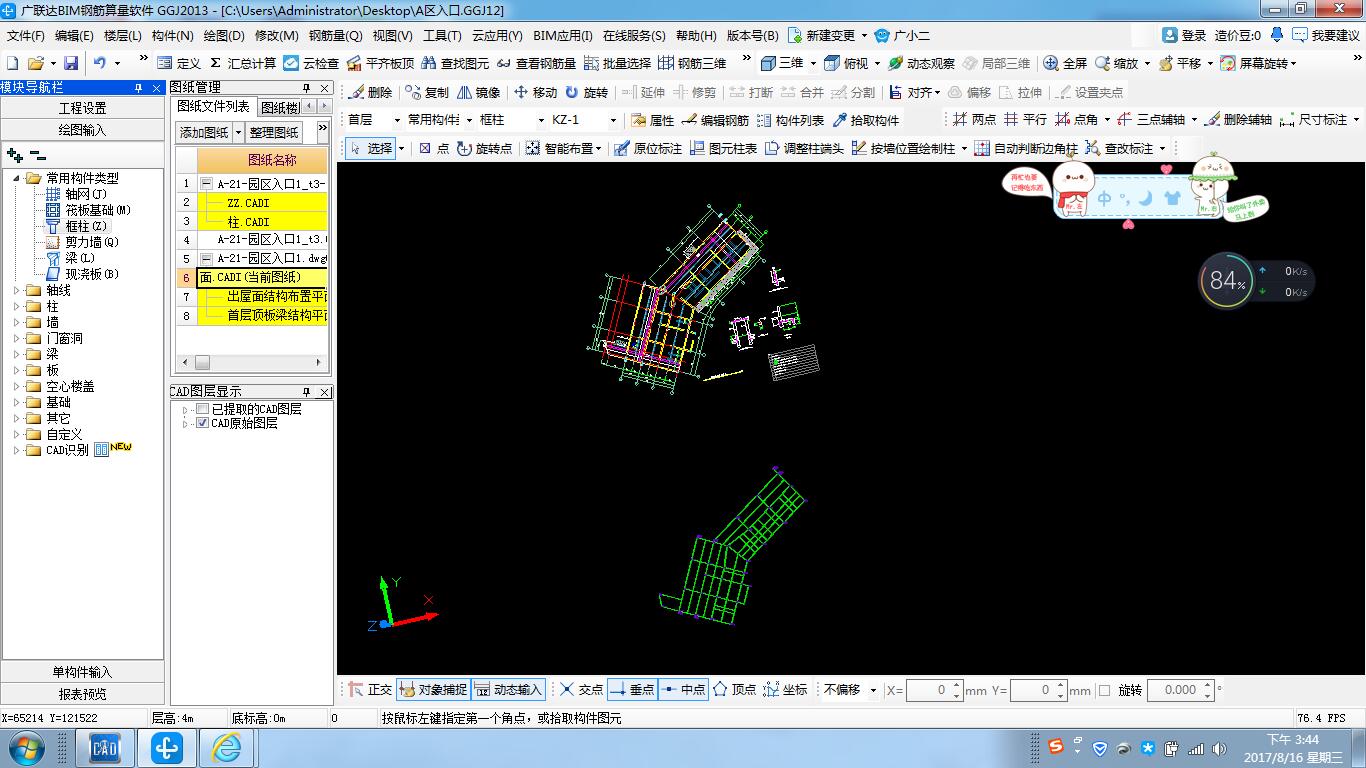Click 删除辅轴 delete auxiliary axis
The height and width of the screenshot is (768, 1366).
pyautogui.click(x=1238, y=120)
